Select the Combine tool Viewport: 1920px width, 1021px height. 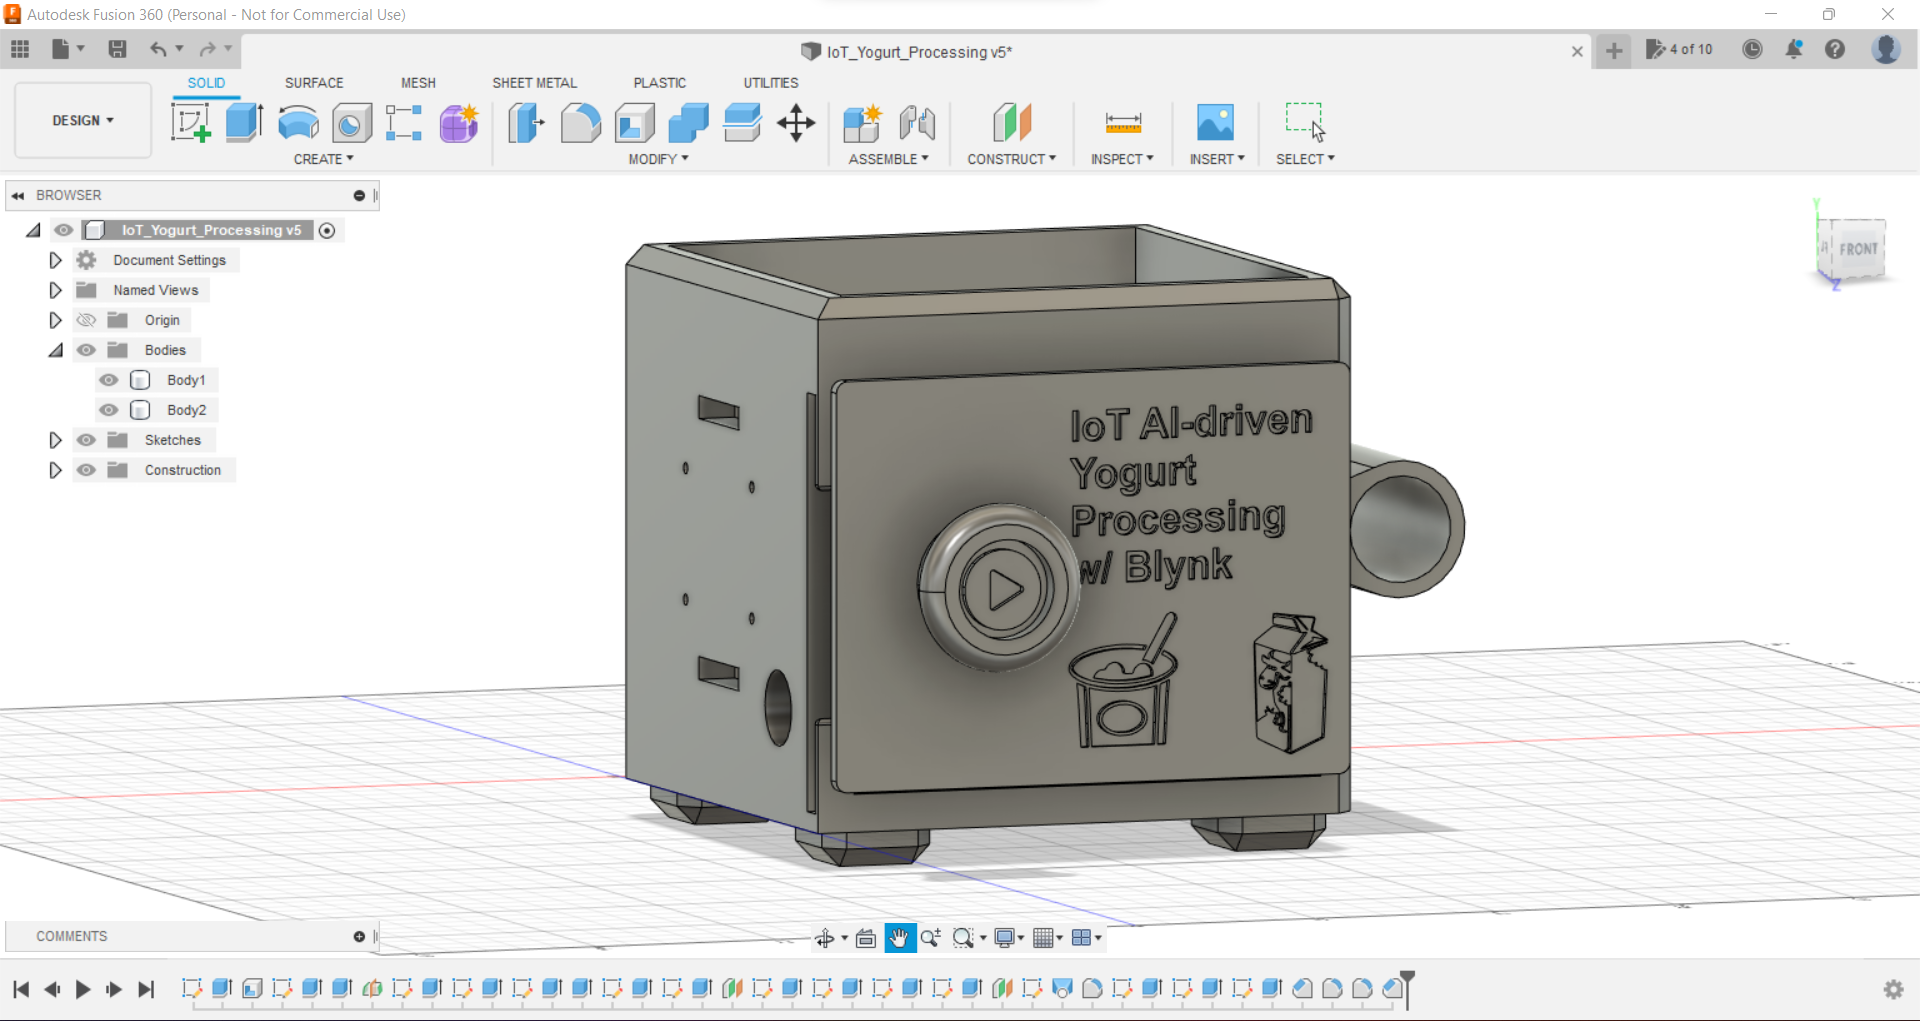tap(688, 123)
